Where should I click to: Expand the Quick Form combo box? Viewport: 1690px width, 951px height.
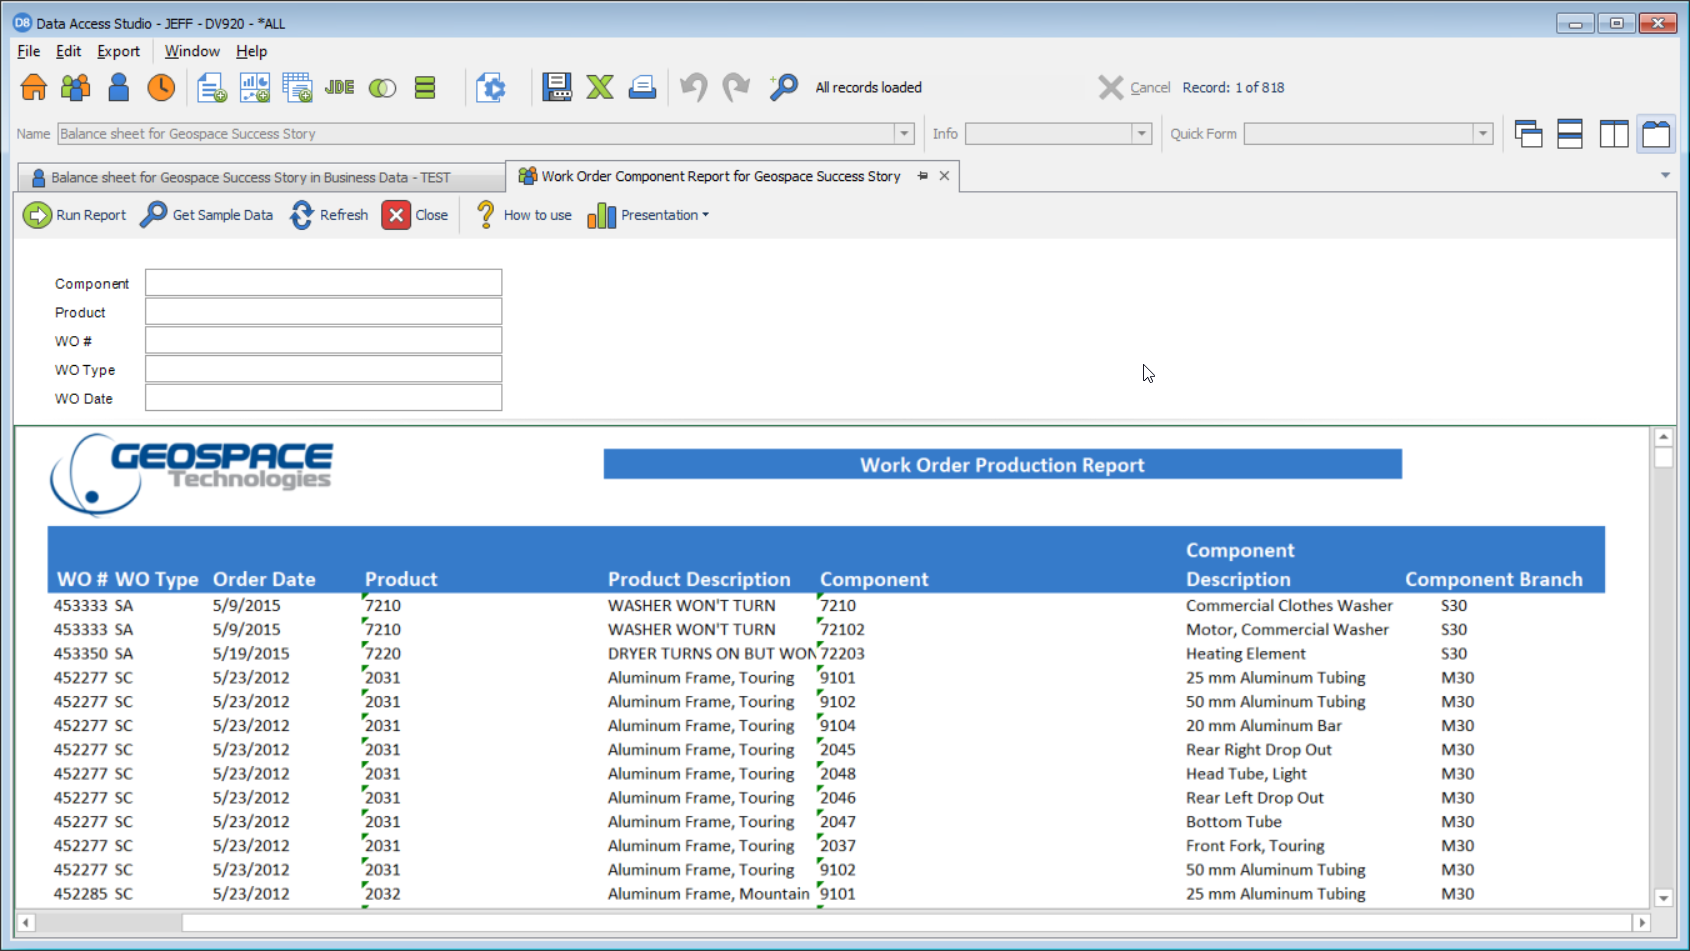point(1482,134)
